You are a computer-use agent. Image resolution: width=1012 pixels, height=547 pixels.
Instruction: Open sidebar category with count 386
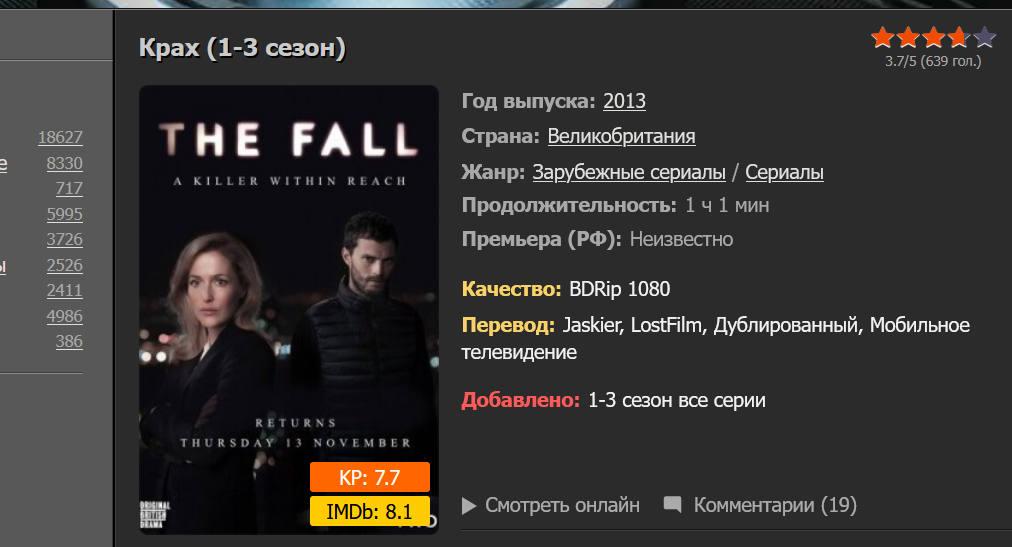pos(69,341)
